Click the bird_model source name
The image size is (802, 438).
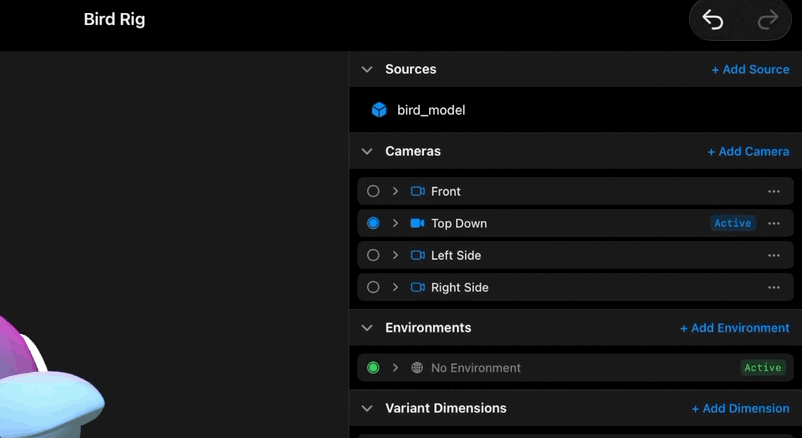pos(431,110)
